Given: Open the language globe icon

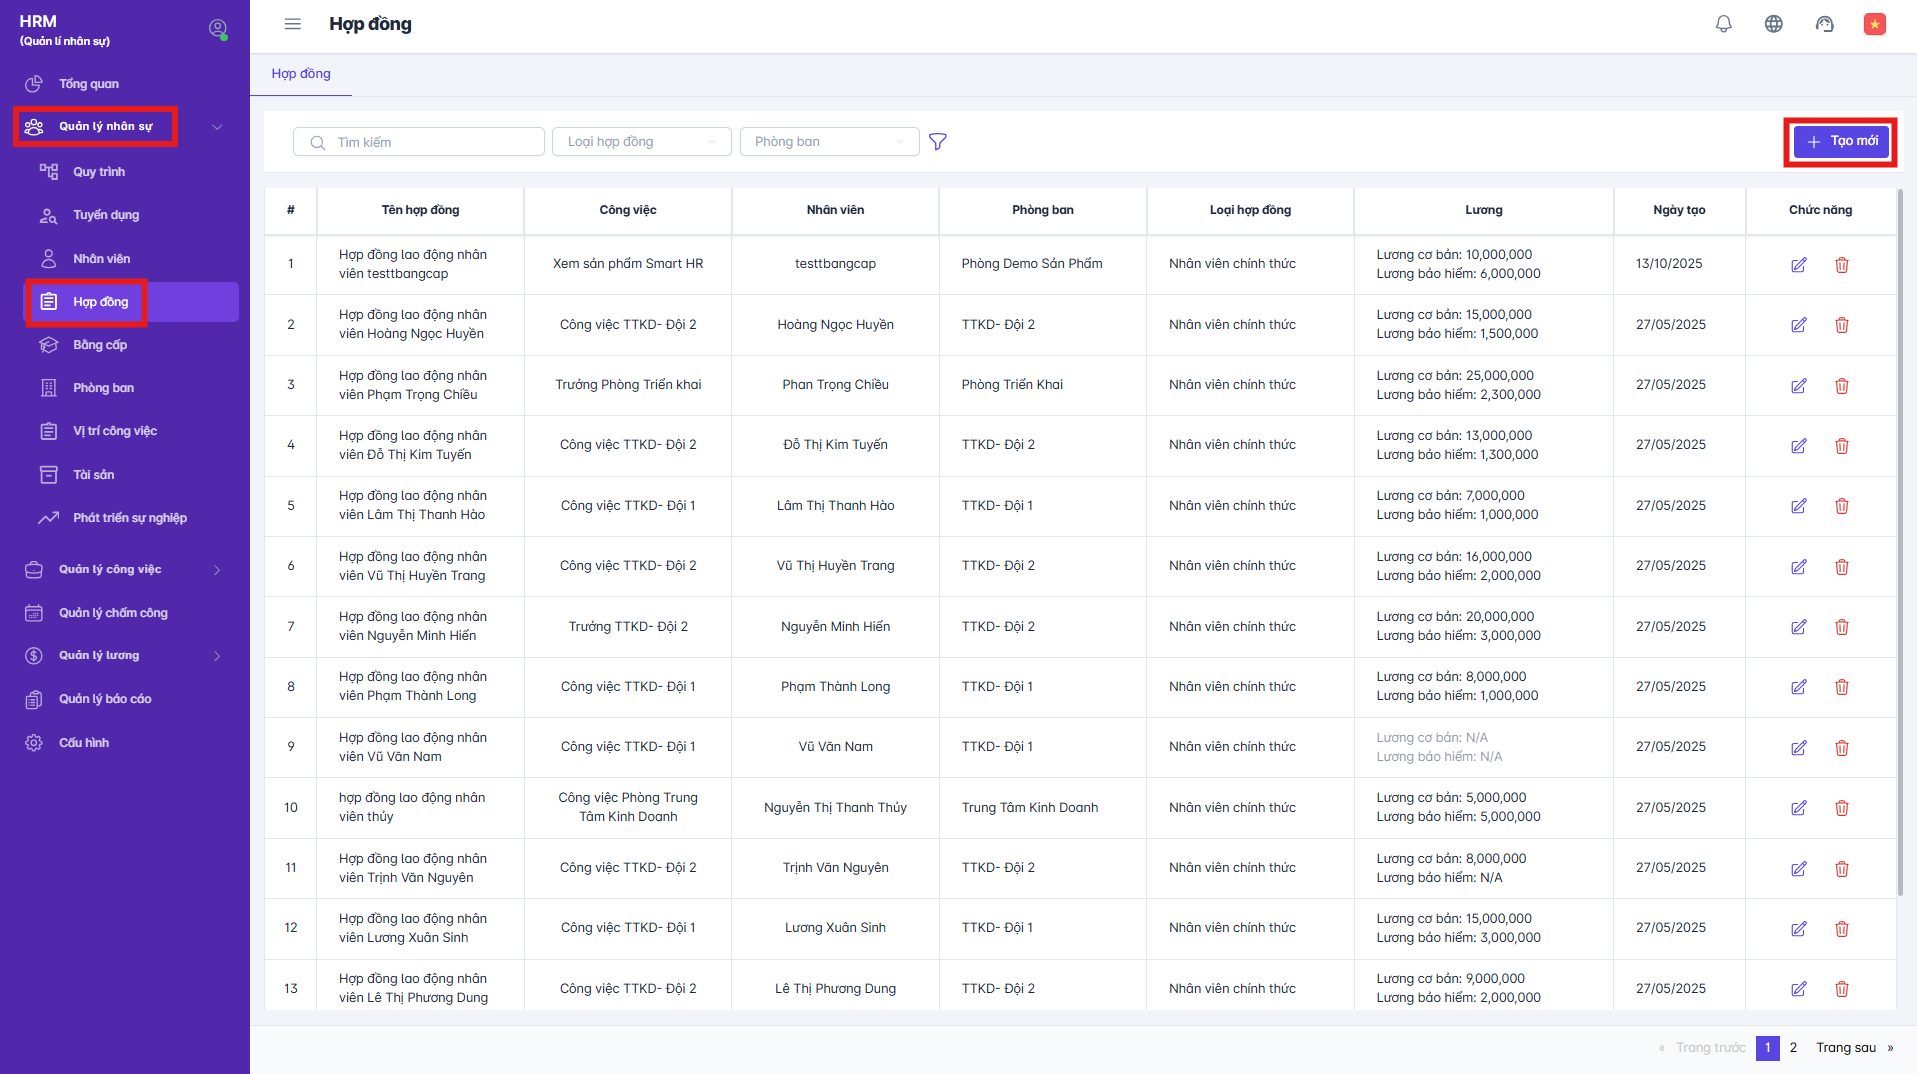Looking at the screenshot, I should click(1773, 24).
